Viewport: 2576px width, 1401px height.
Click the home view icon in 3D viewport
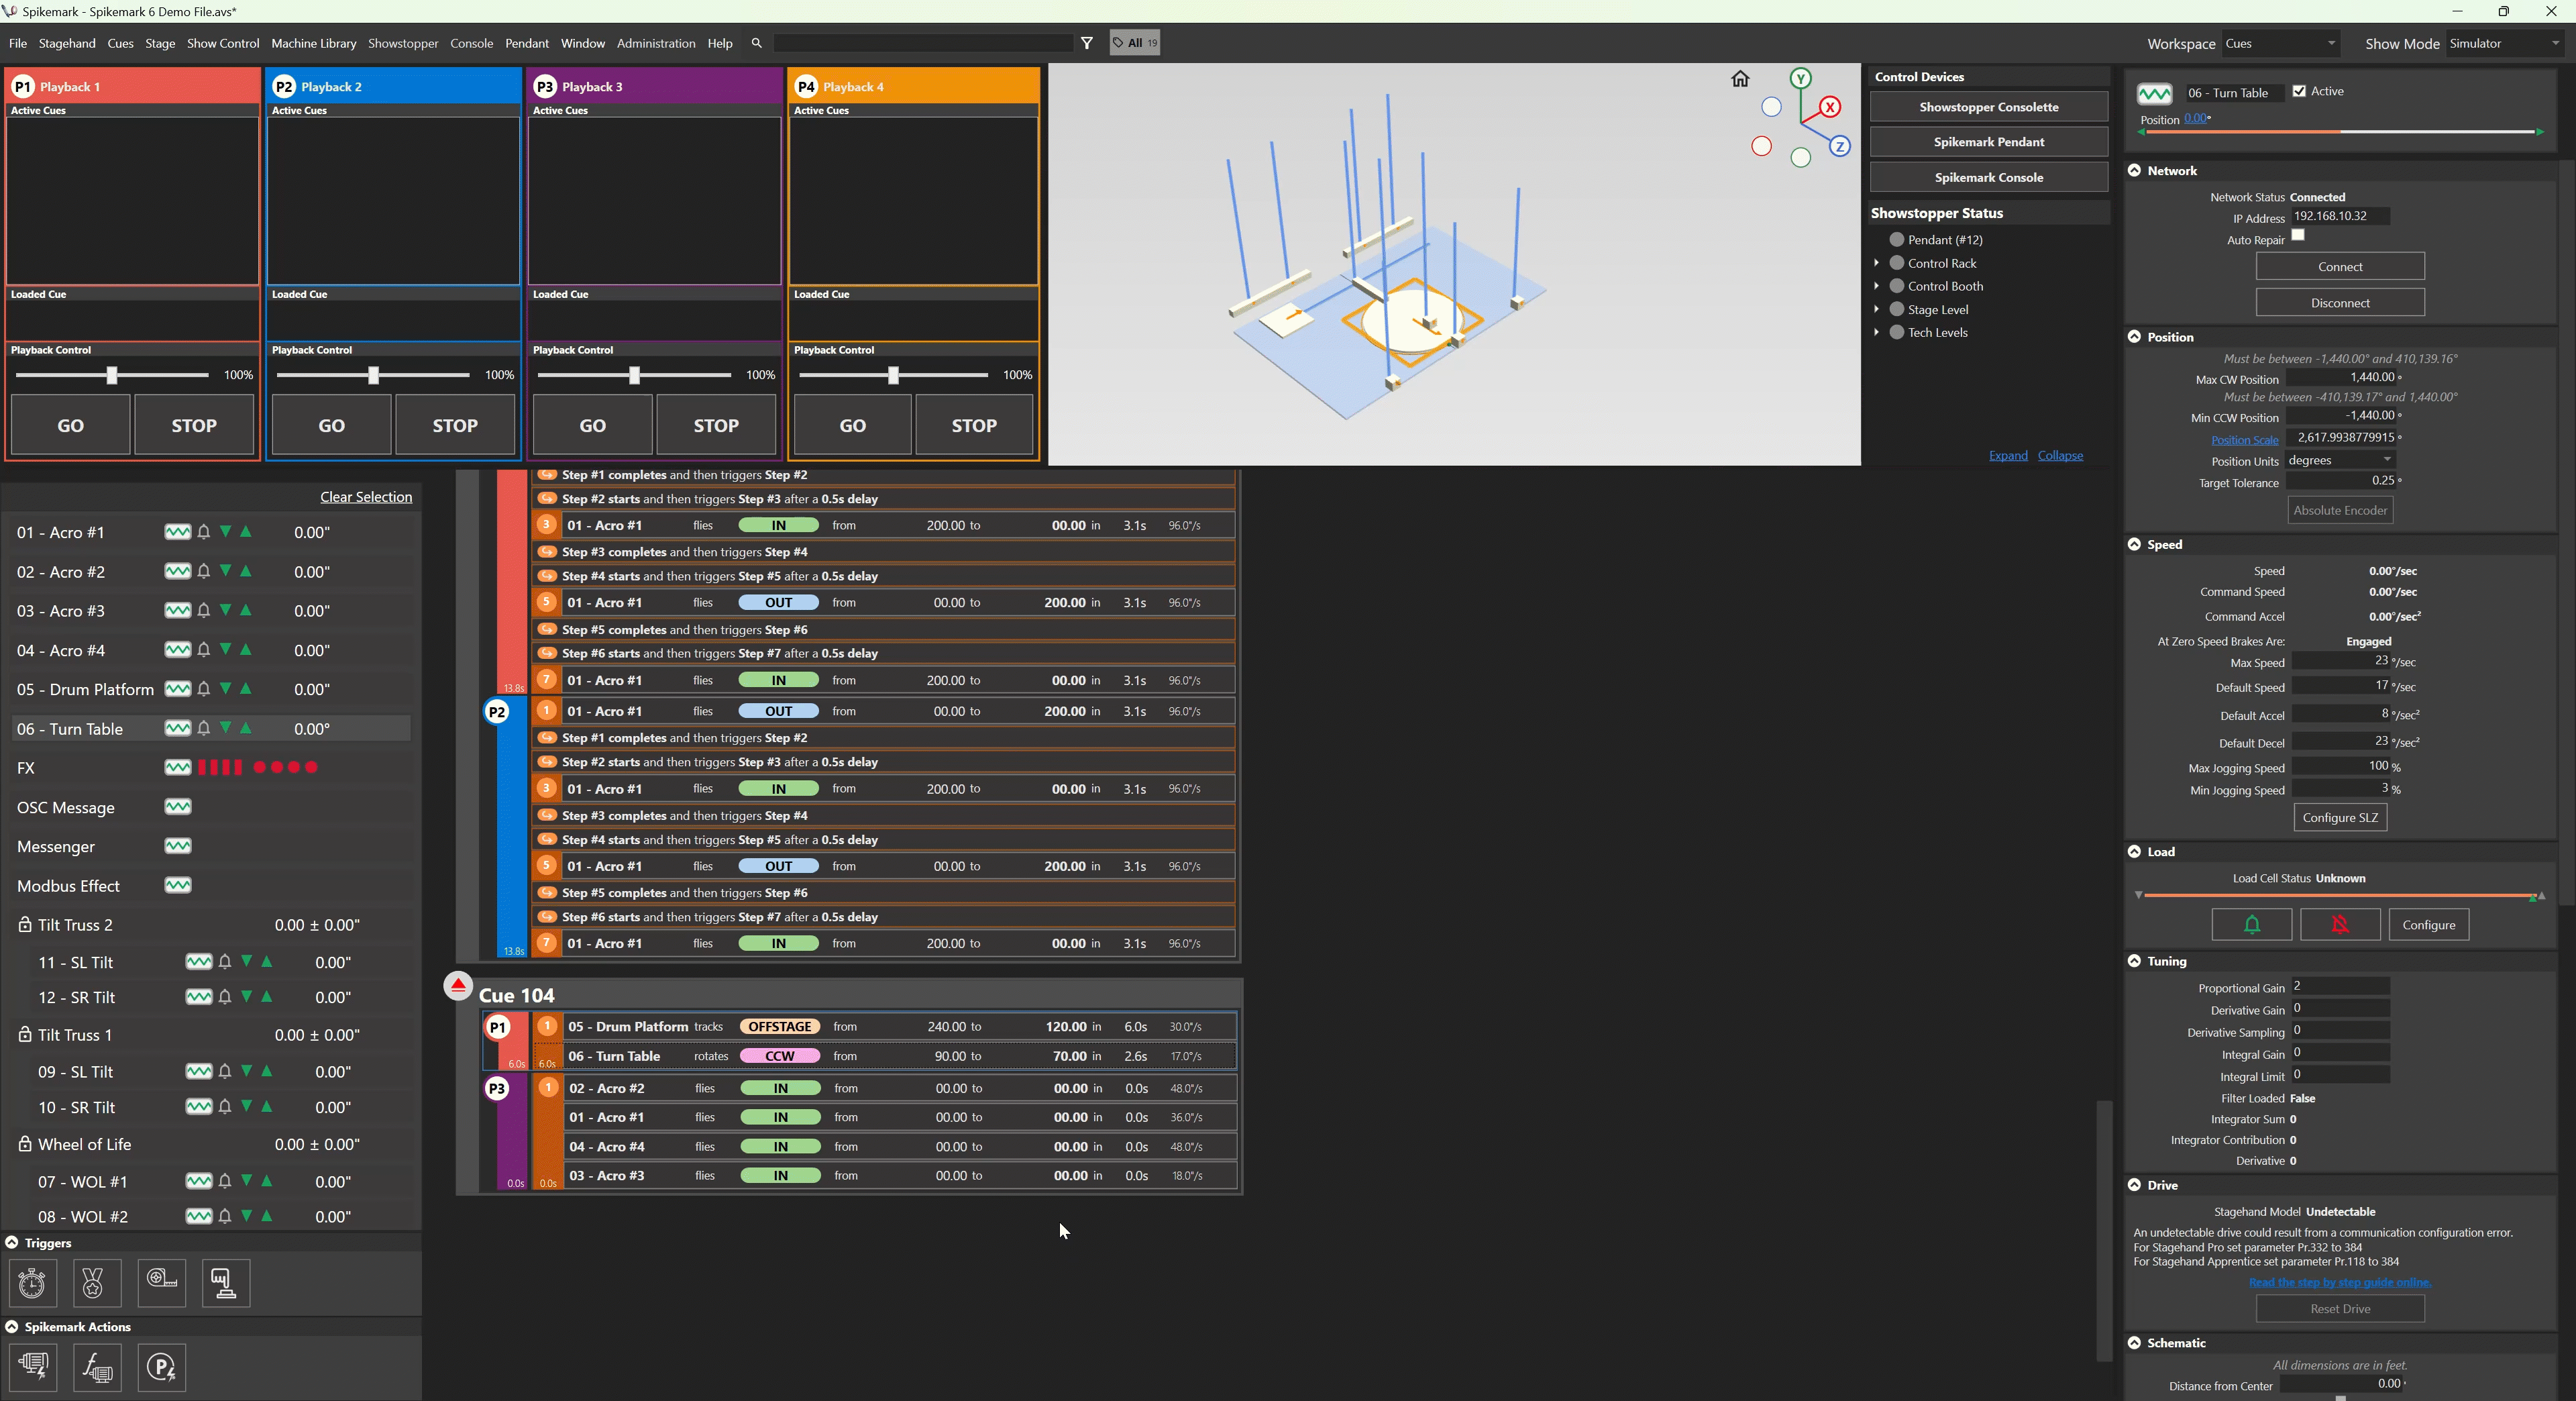pyautogui.click(x=1740, y=79)
